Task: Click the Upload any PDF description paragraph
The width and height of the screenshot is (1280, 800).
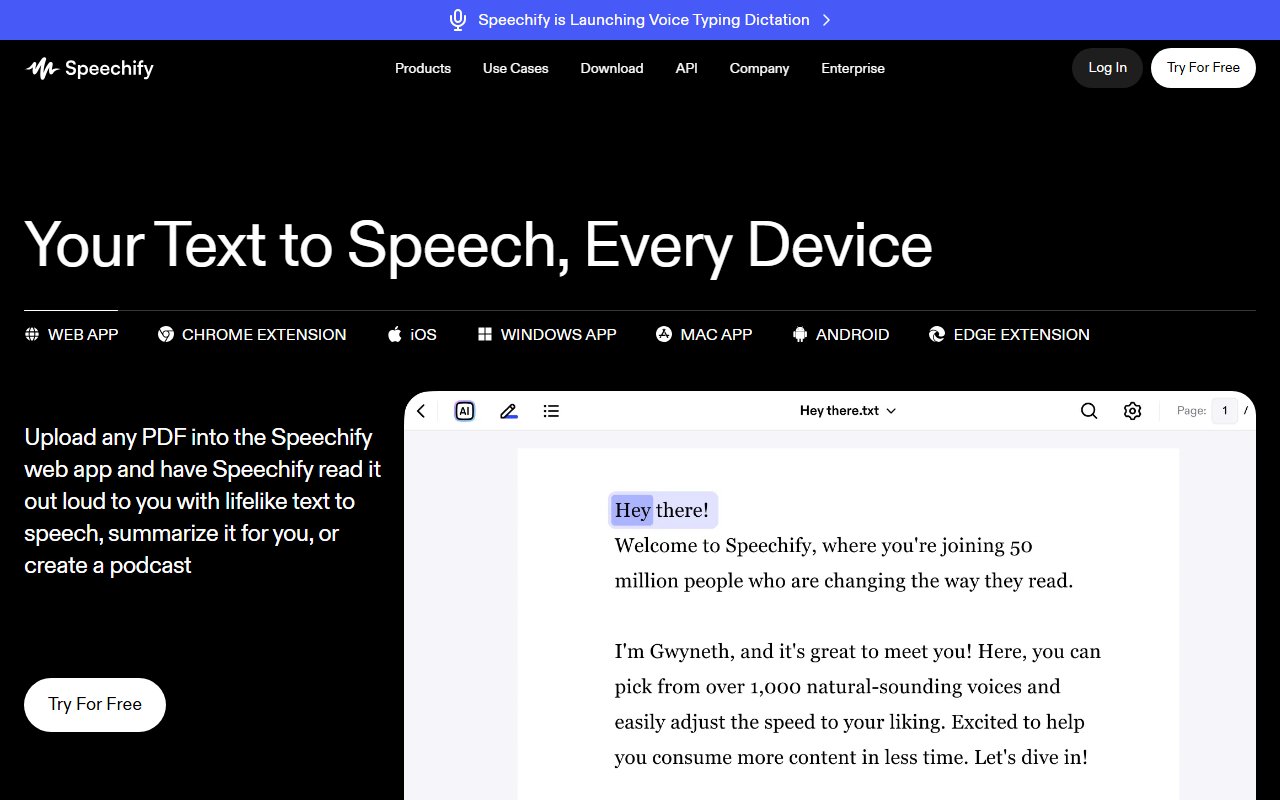Action: (203, 501)
